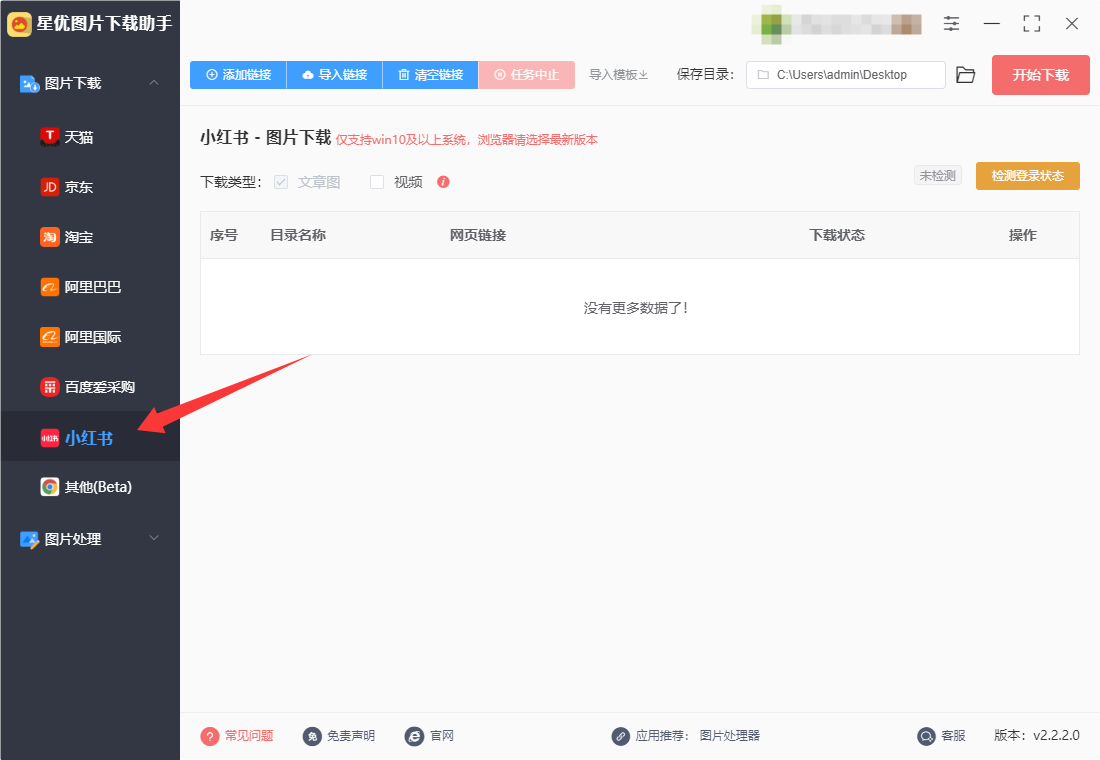Open the settings sliders icon in title bar
The width and height of the screenshot is (1100, 760).
pyautogui.click(x=951, y=24)
